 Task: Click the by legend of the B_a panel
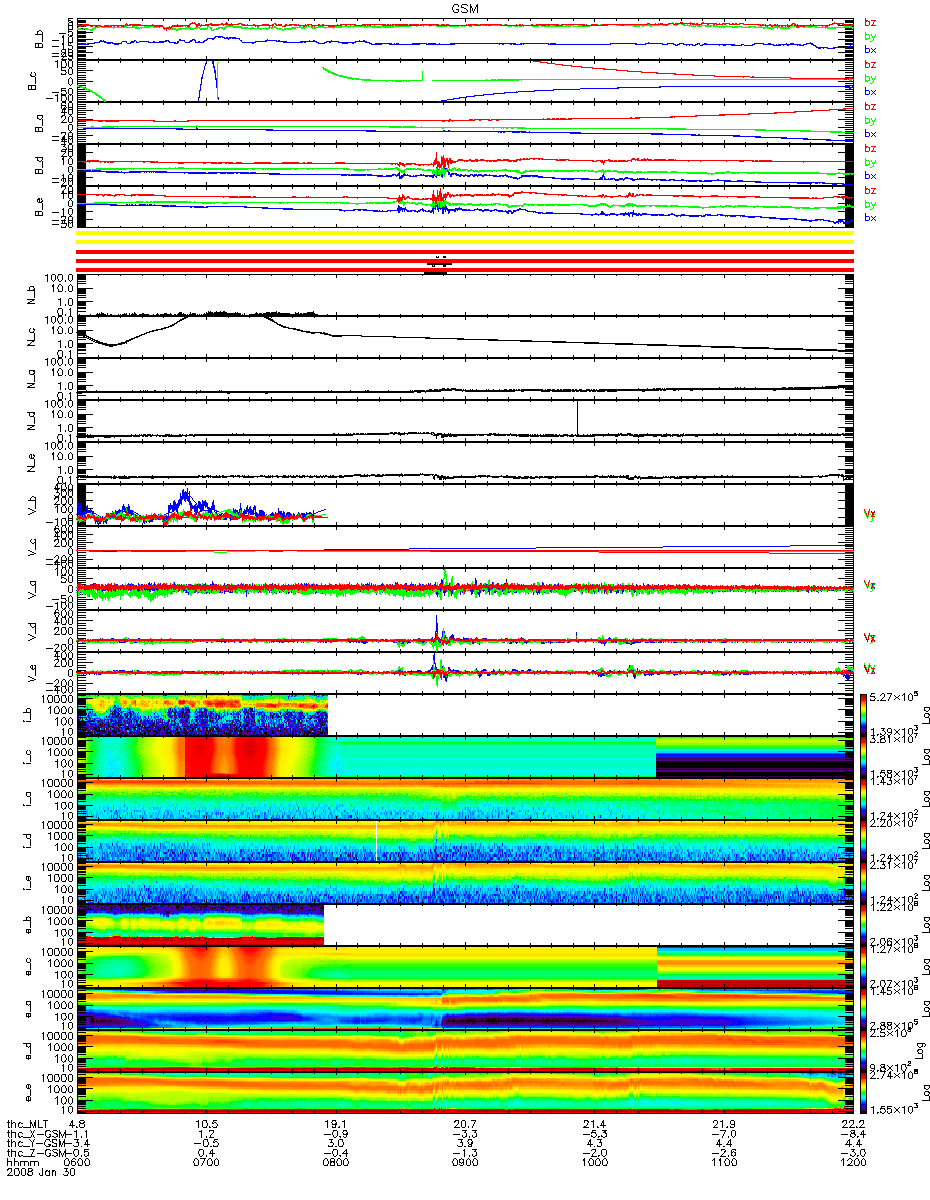click(870, 120)
